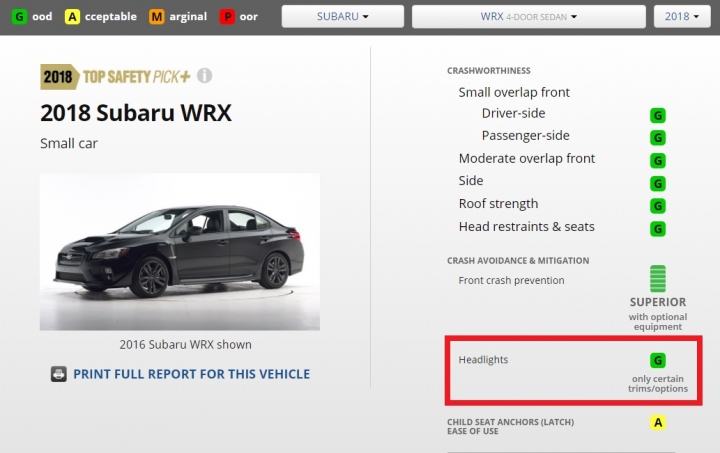Click the Driver-side Good rating badge
720x453 pixels.
click(x=658, y=115)
